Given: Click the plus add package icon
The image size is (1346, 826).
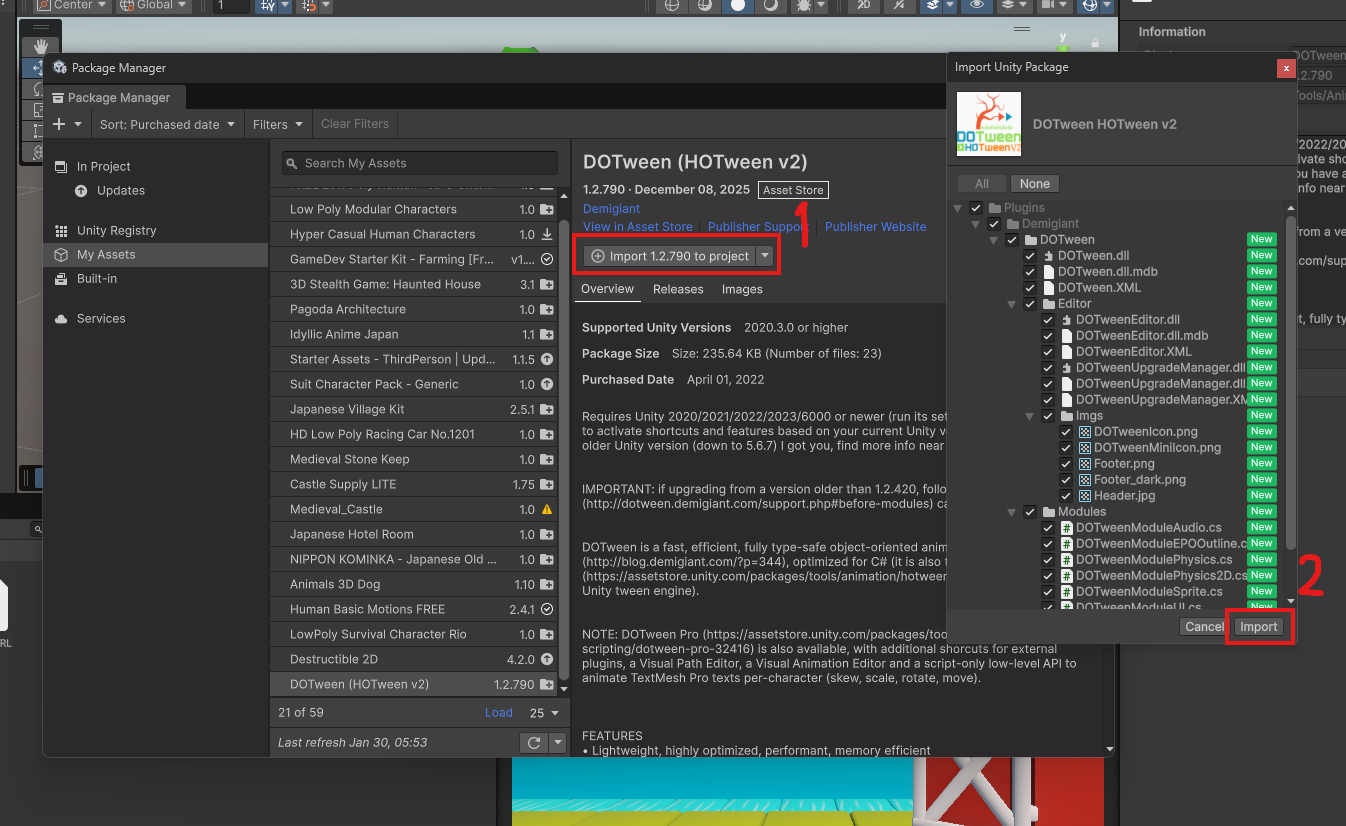Looking at the screenshot, I should pos(59,124).
